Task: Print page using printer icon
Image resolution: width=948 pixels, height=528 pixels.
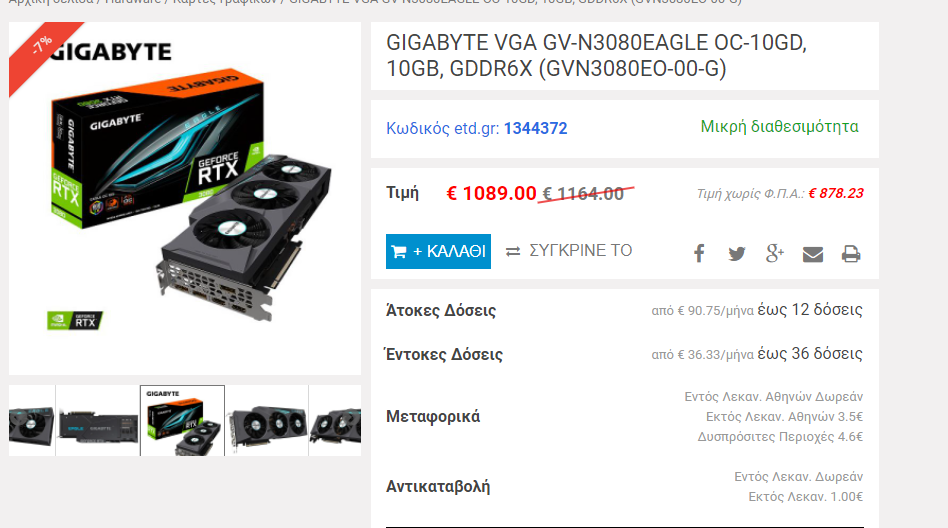Action: pyautogui.click(x=851, y=254)
